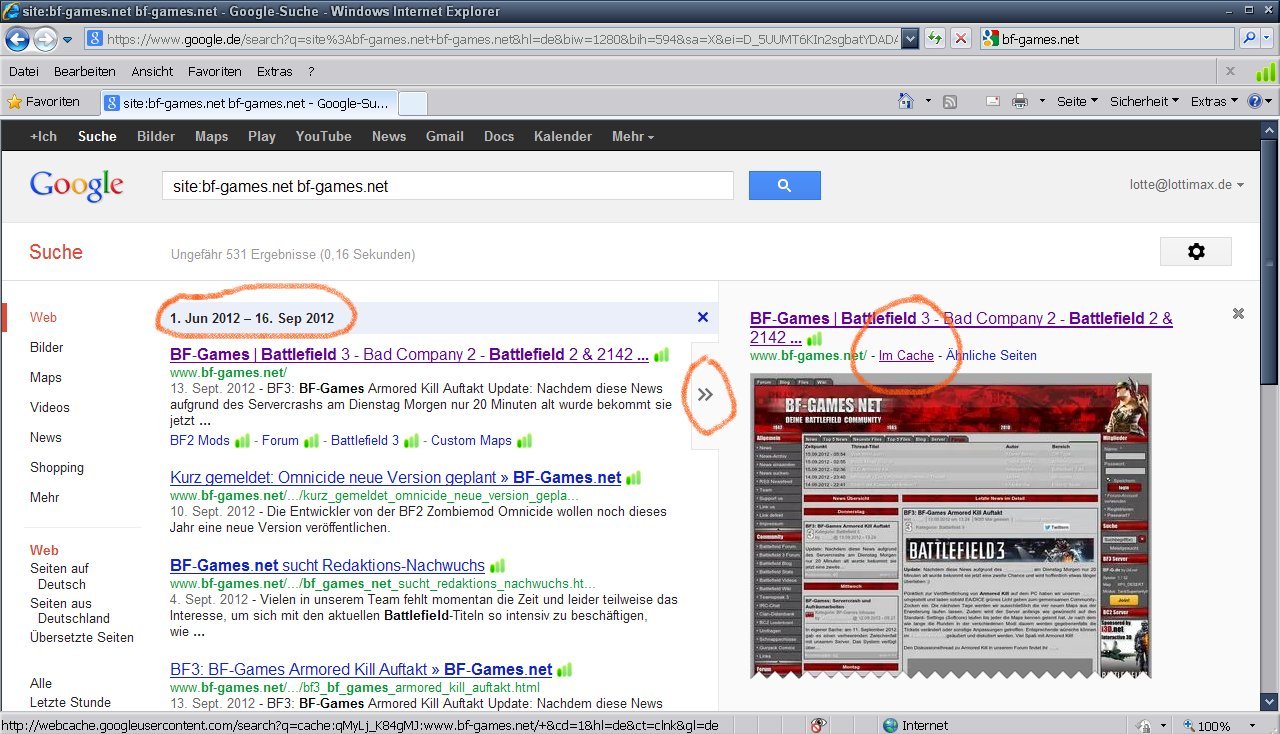Click the double-arrow preview expander

[705, 394]
